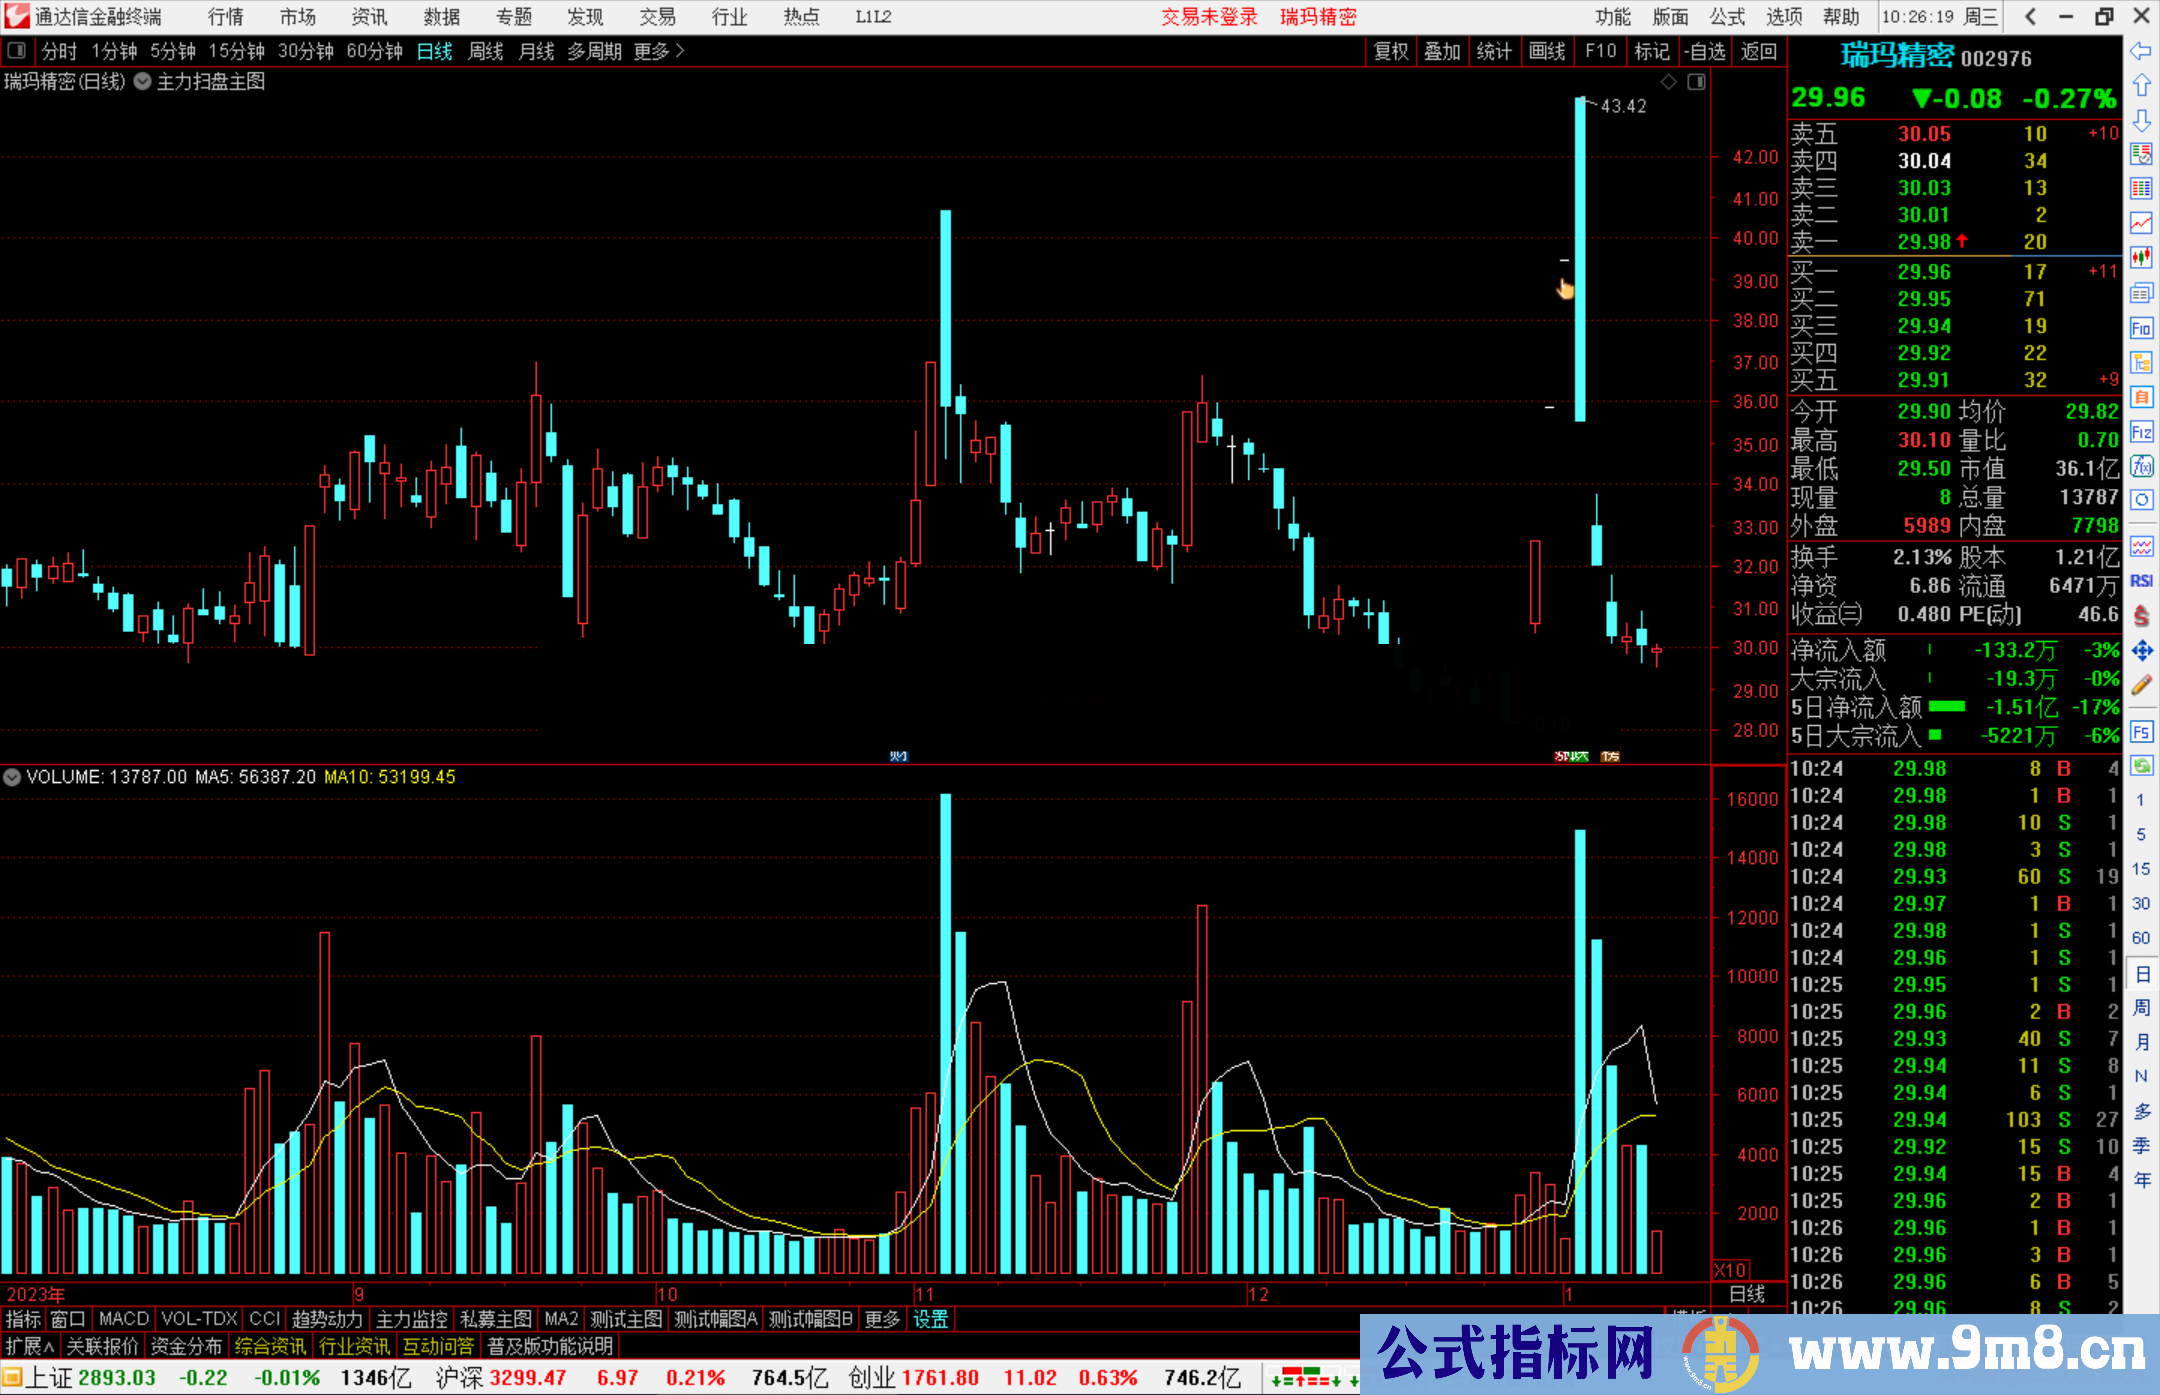Click the 复权 button in chart toolbar

(1391, 51)
